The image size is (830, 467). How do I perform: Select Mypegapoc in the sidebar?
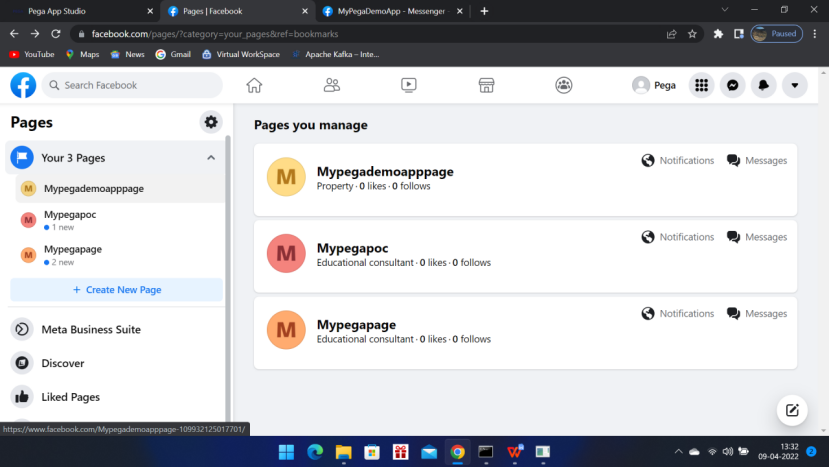click(120, 220)
